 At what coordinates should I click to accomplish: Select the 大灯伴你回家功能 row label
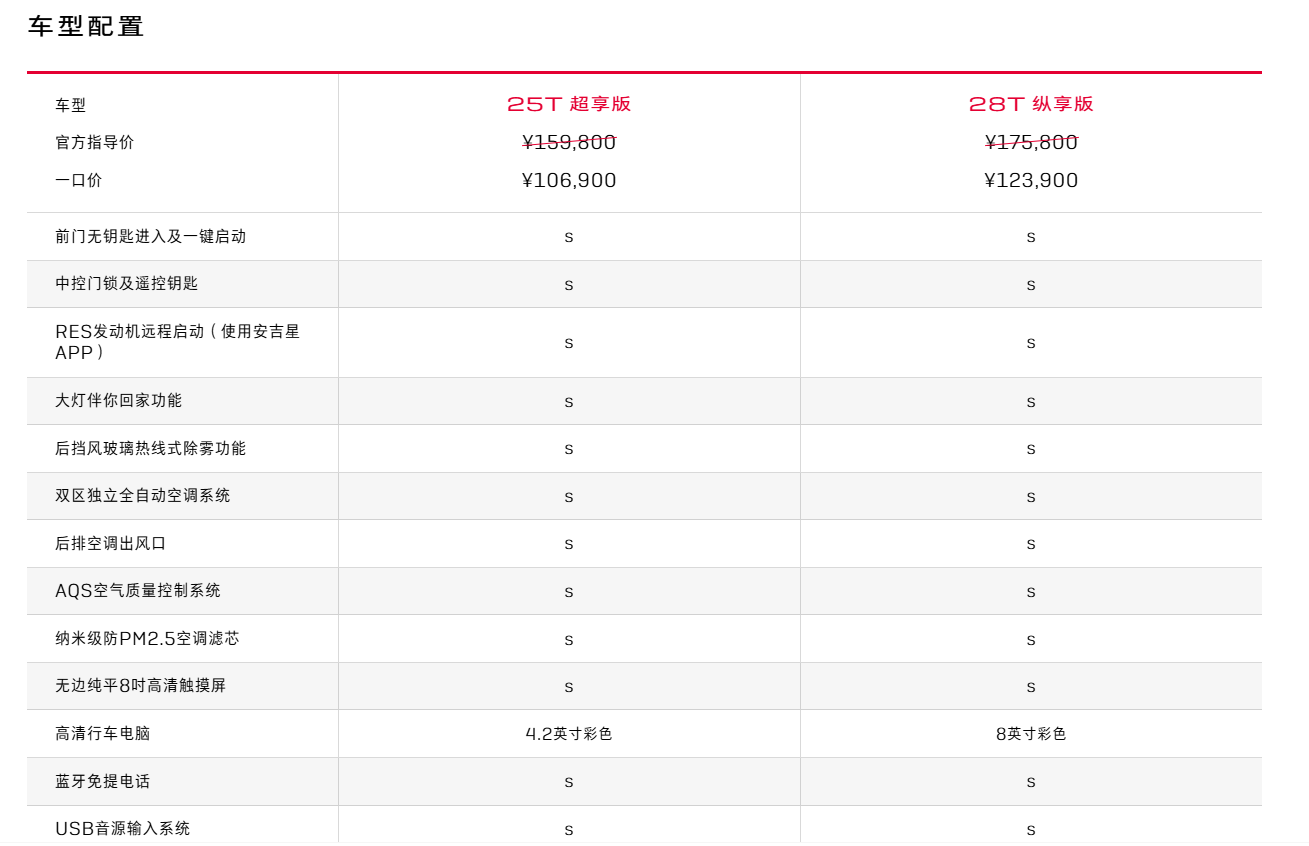(x=119, y=401)
